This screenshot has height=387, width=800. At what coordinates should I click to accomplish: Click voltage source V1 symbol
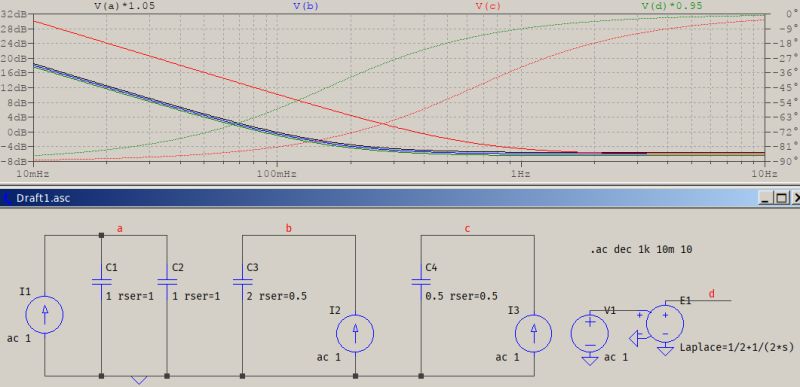point(590,333)
